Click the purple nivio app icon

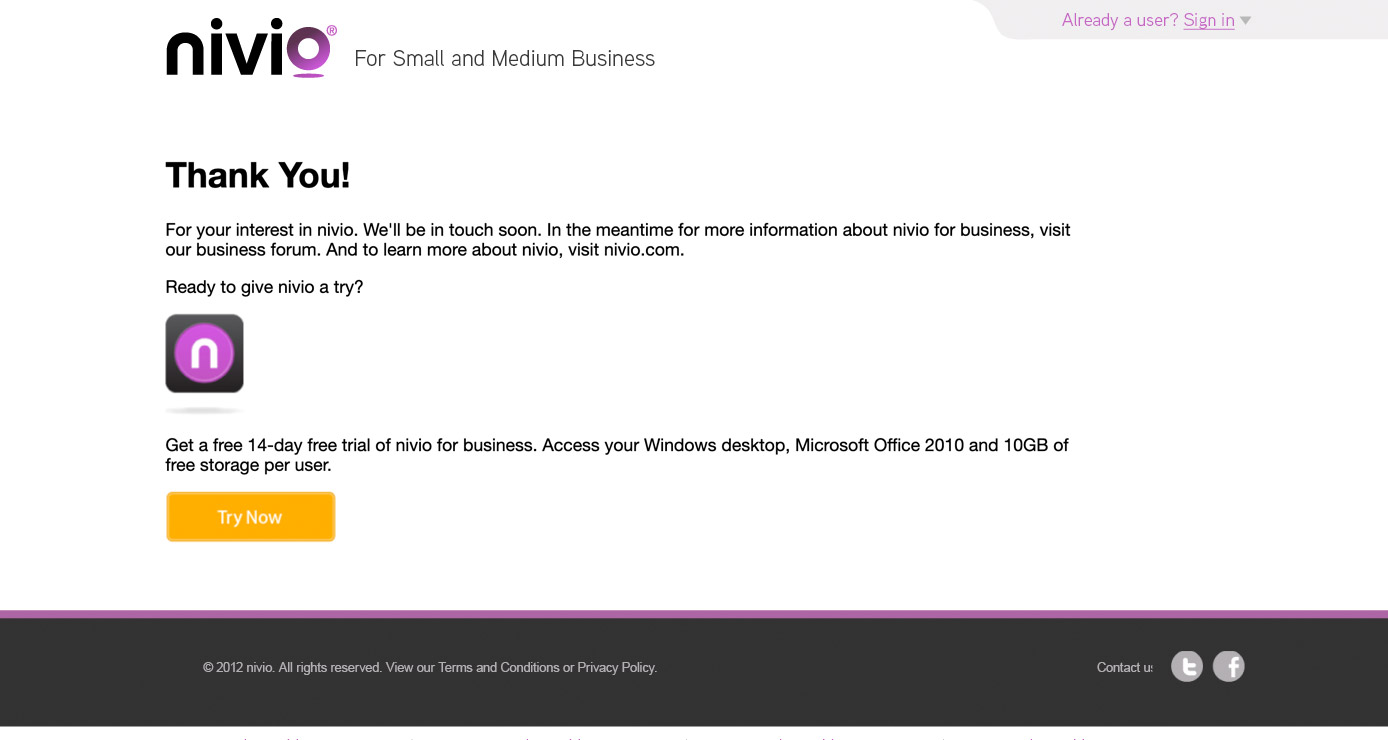(x=204, y=353)
